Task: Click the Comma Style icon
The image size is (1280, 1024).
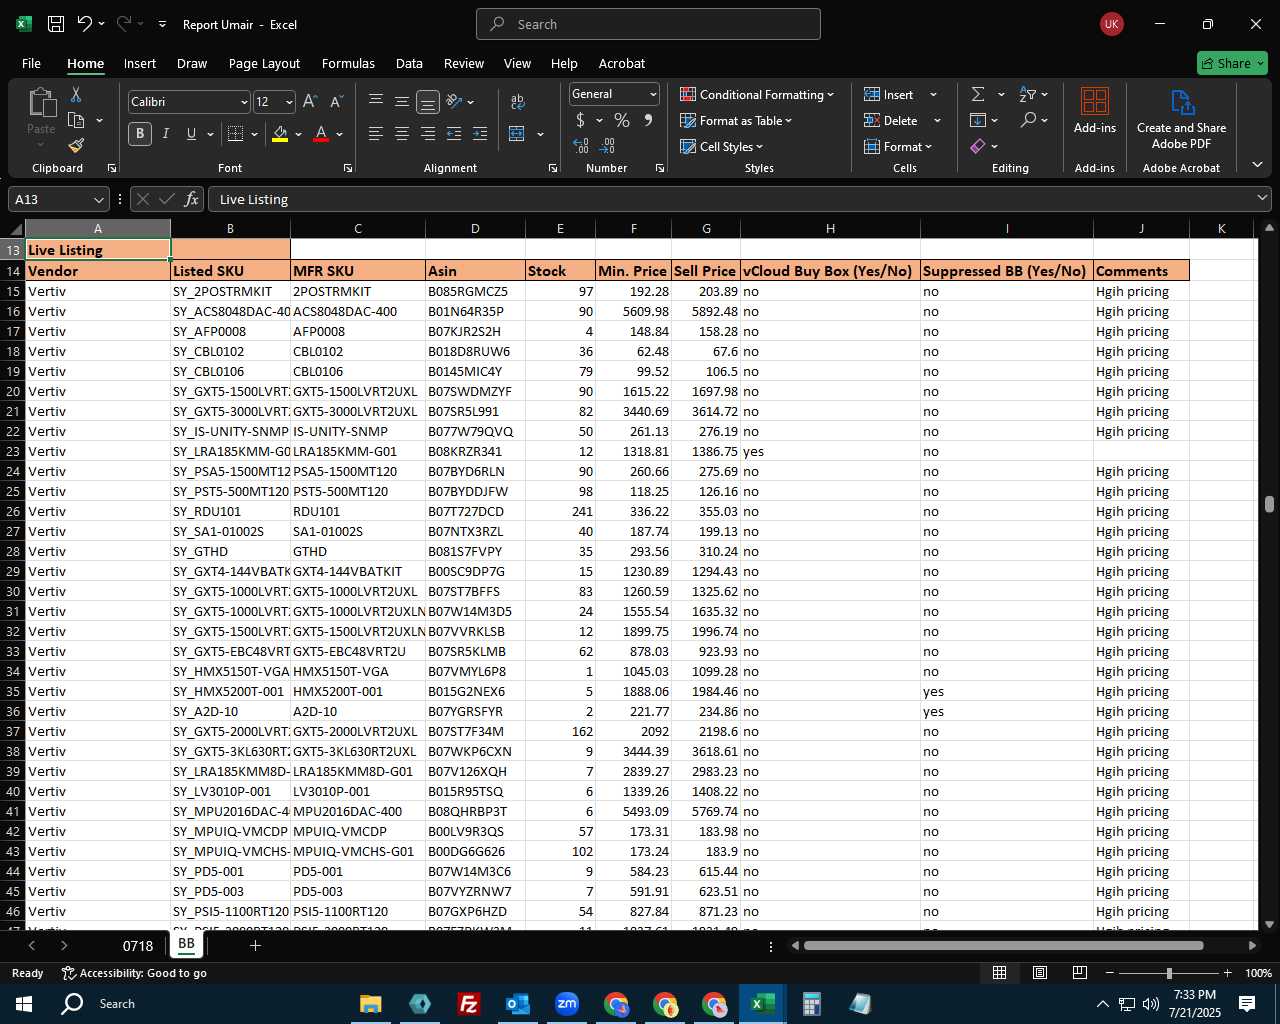Action: [x=648, y=120]
